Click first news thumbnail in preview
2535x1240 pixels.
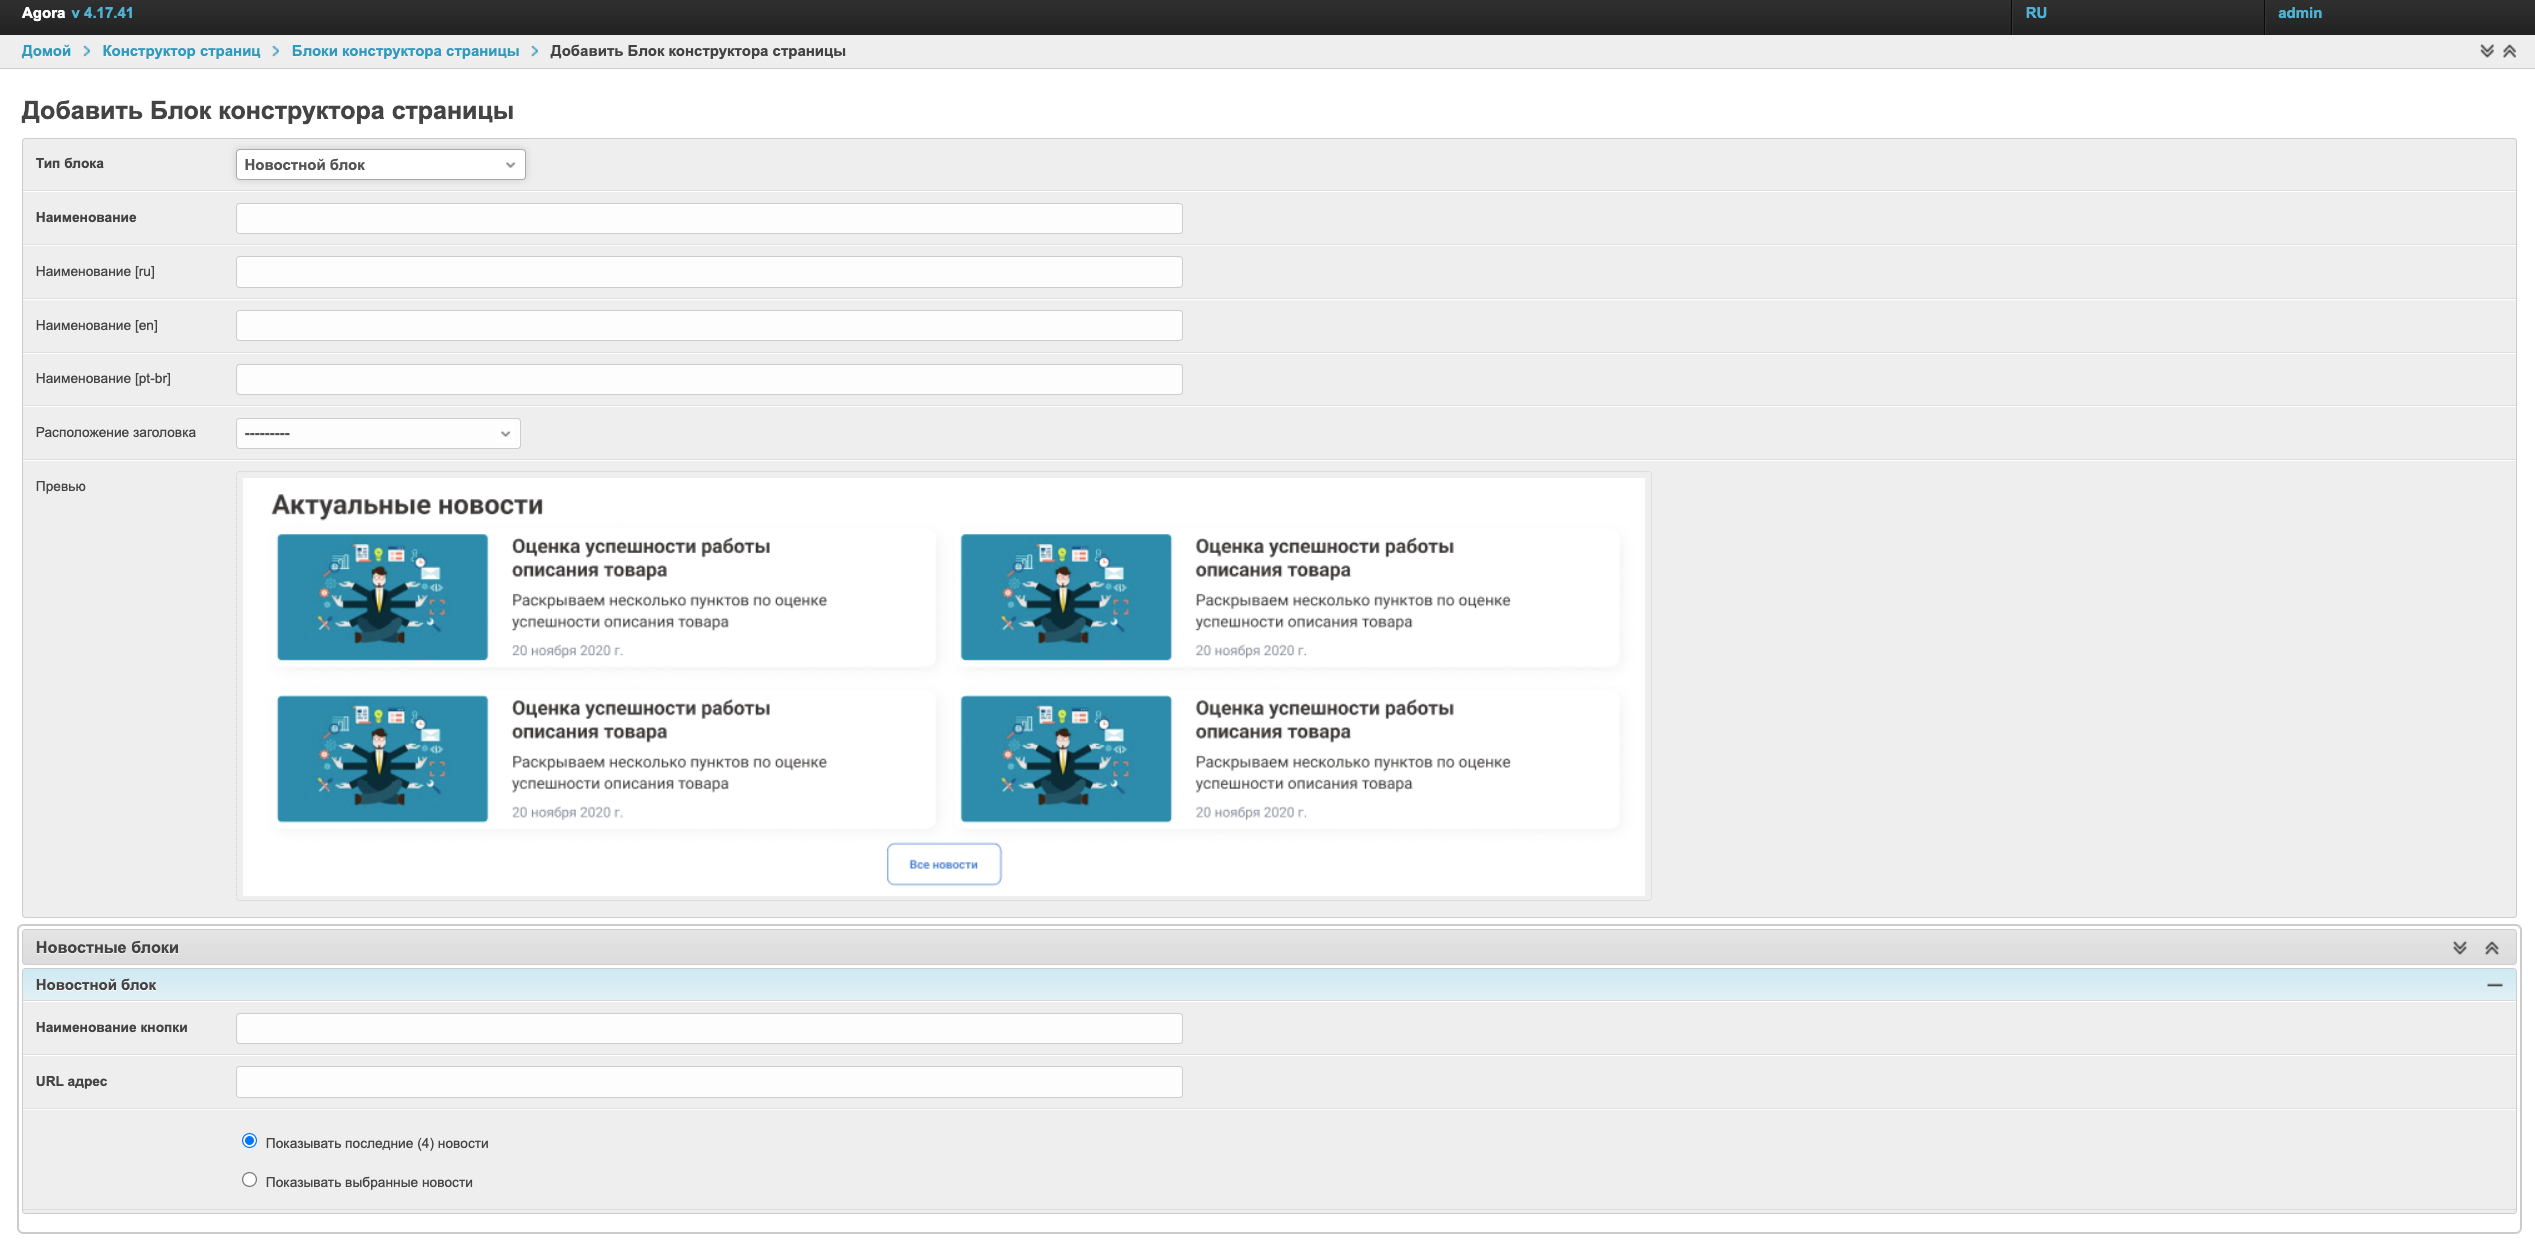(382, 597)
